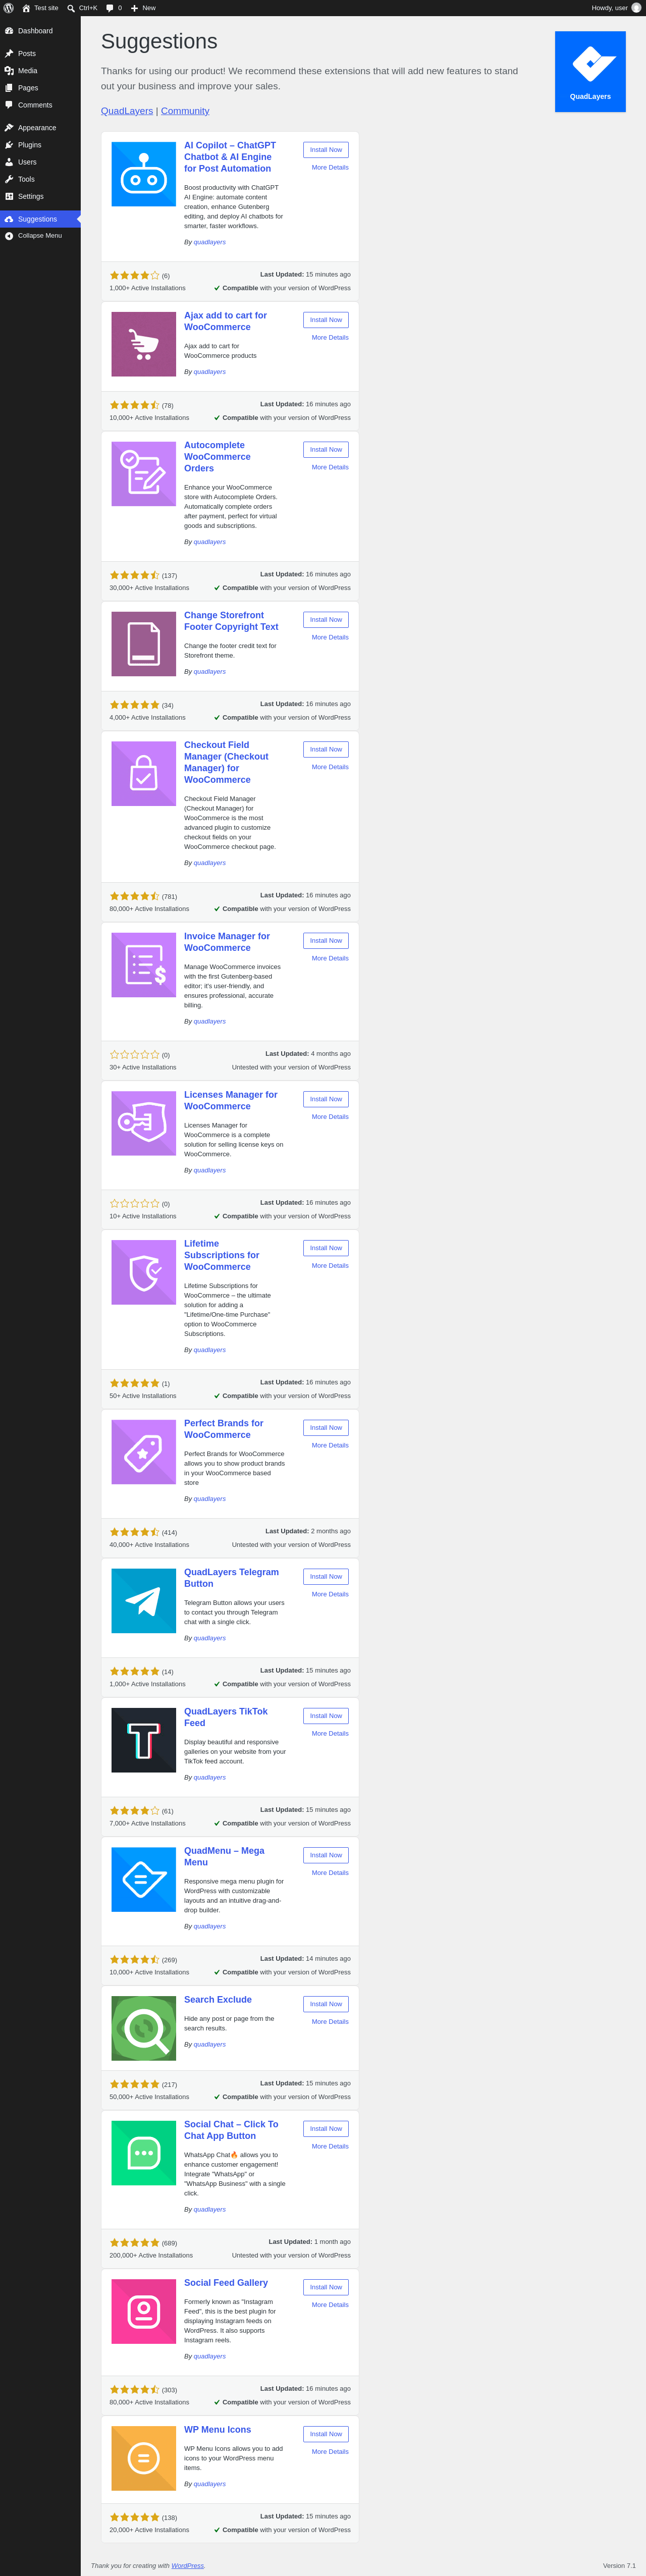
Task: Open the Search Exclude plugin title
Action: tap(218, 2000)
